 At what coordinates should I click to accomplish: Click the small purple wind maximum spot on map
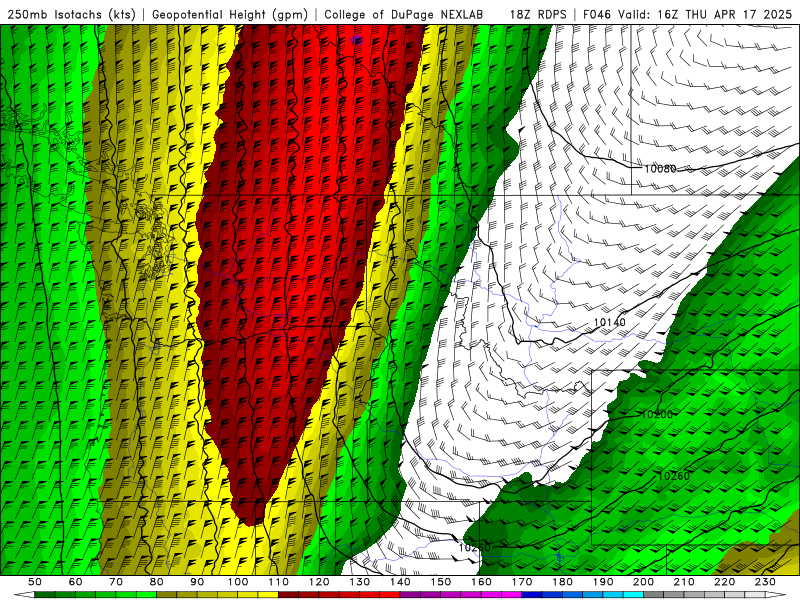[357, 40]
